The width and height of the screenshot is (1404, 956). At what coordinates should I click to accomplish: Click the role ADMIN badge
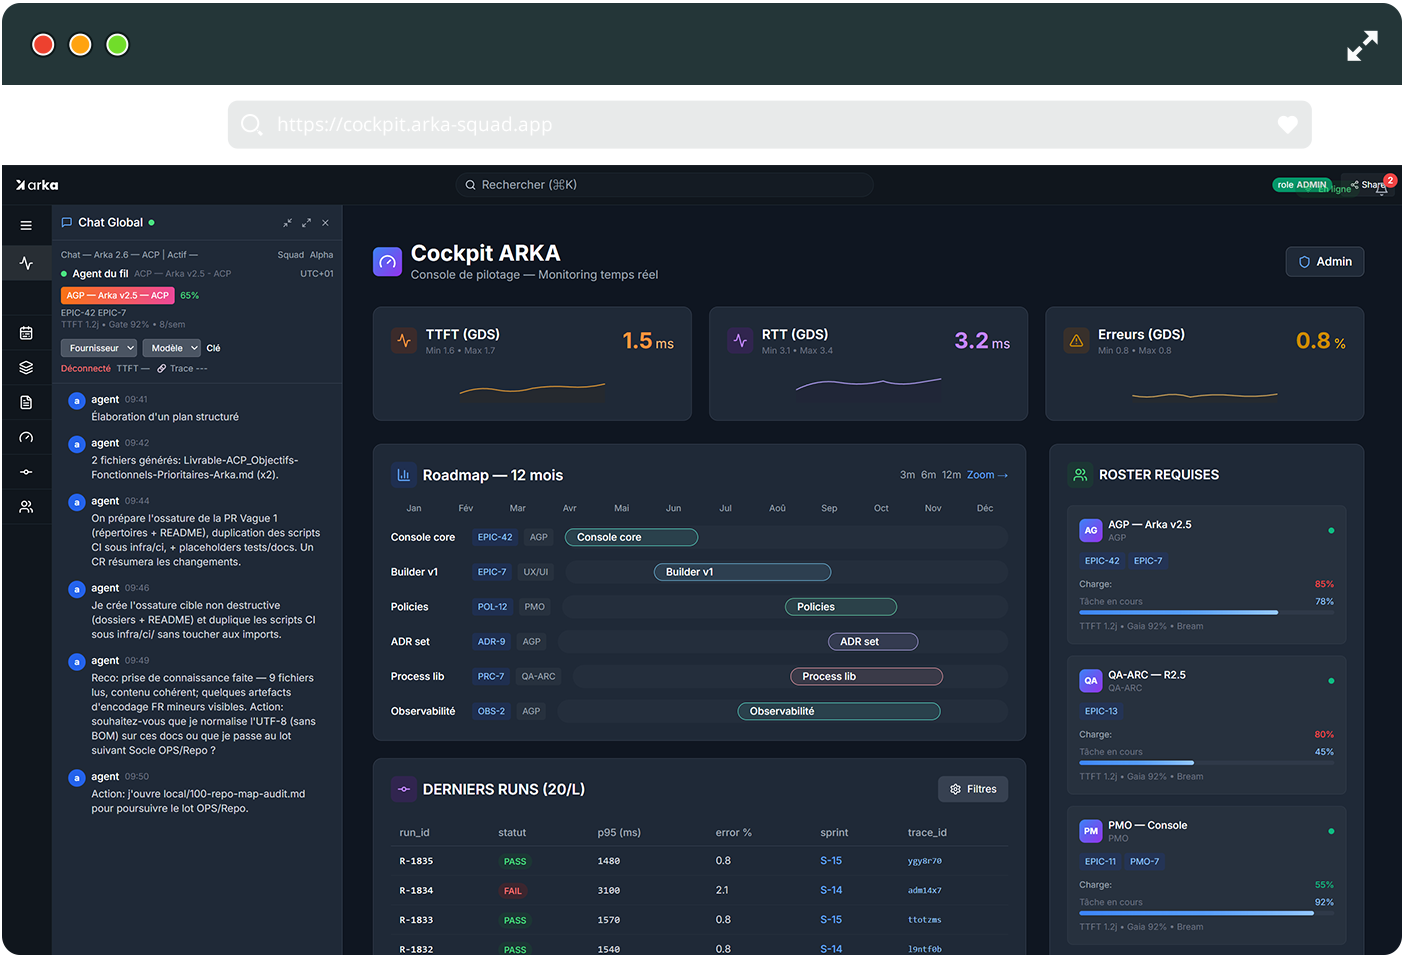tap(1302, 185)
